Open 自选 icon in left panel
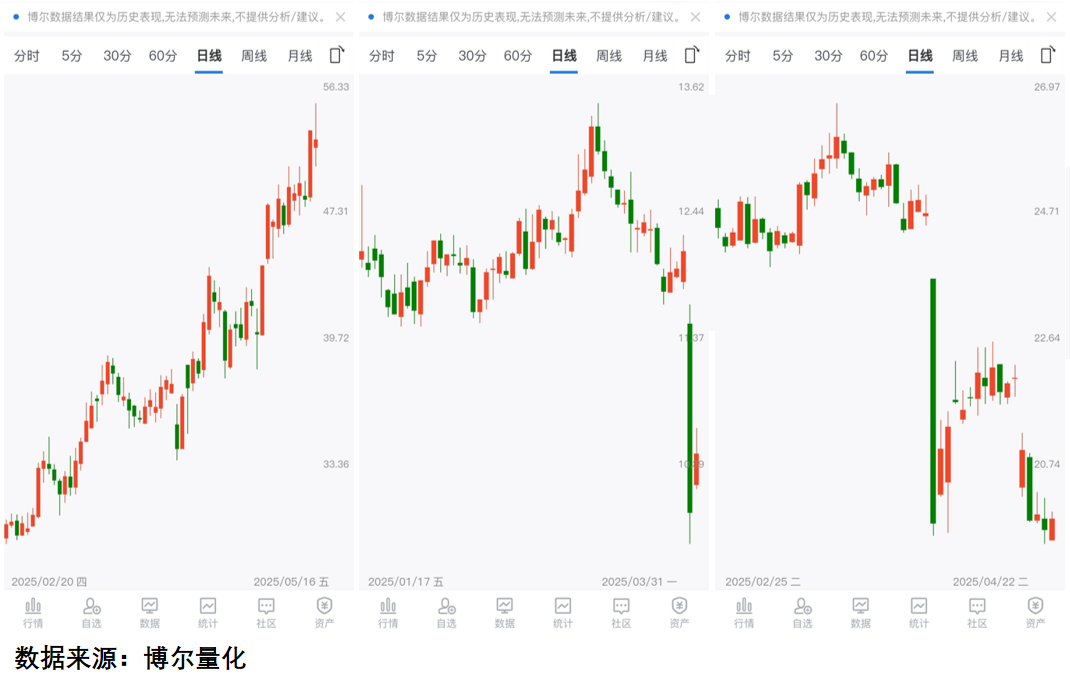 91,611
